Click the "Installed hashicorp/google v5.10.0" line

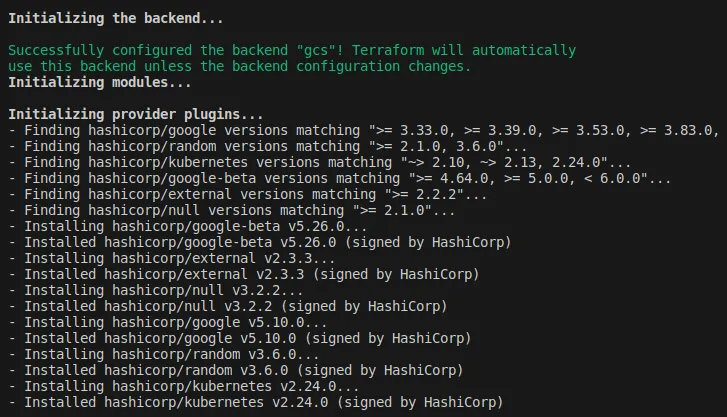pyautogui.click(x=240, y=339)
